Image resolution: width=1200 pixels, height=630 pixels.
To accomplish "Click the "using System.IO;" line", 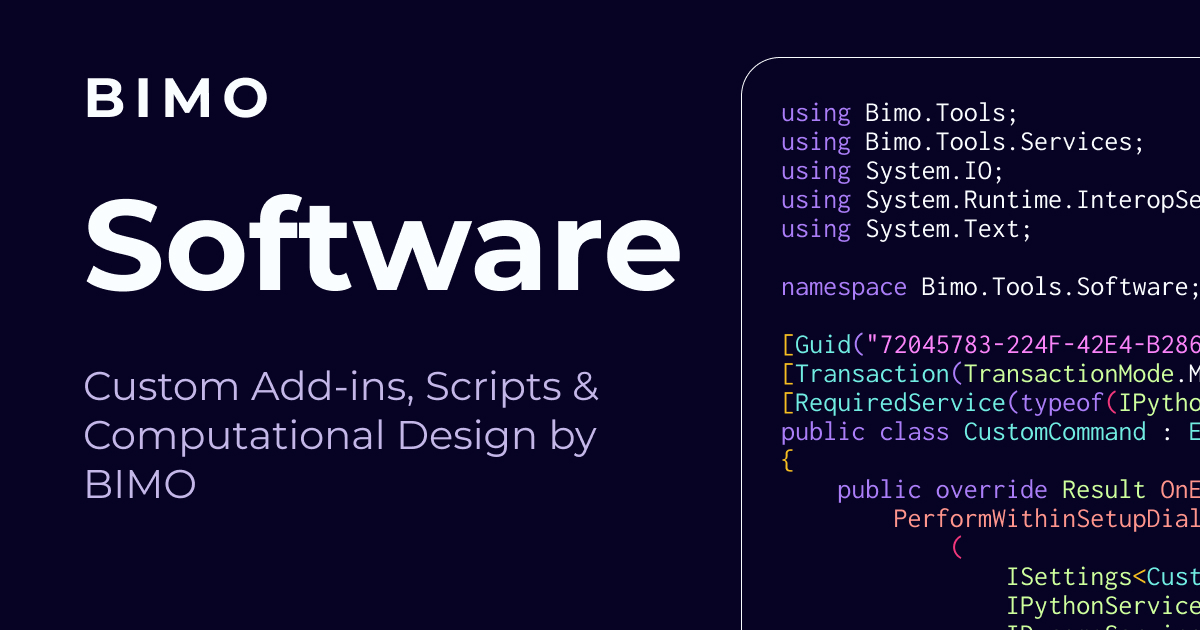I will pos(892,171).
